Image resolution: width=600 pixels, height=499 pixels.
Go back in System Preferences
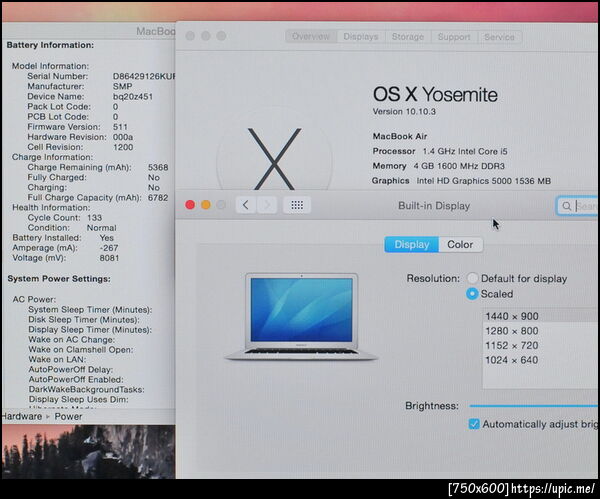coord(246,205)
